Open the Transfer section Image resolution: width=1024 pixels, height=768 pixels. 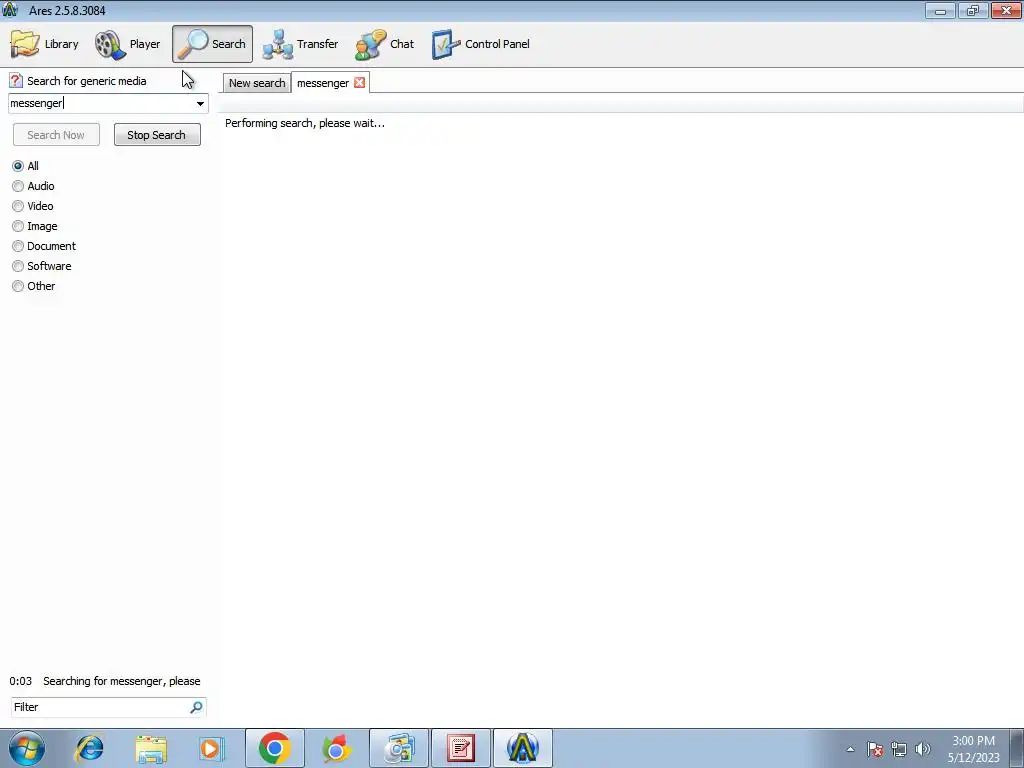(300, 44)
